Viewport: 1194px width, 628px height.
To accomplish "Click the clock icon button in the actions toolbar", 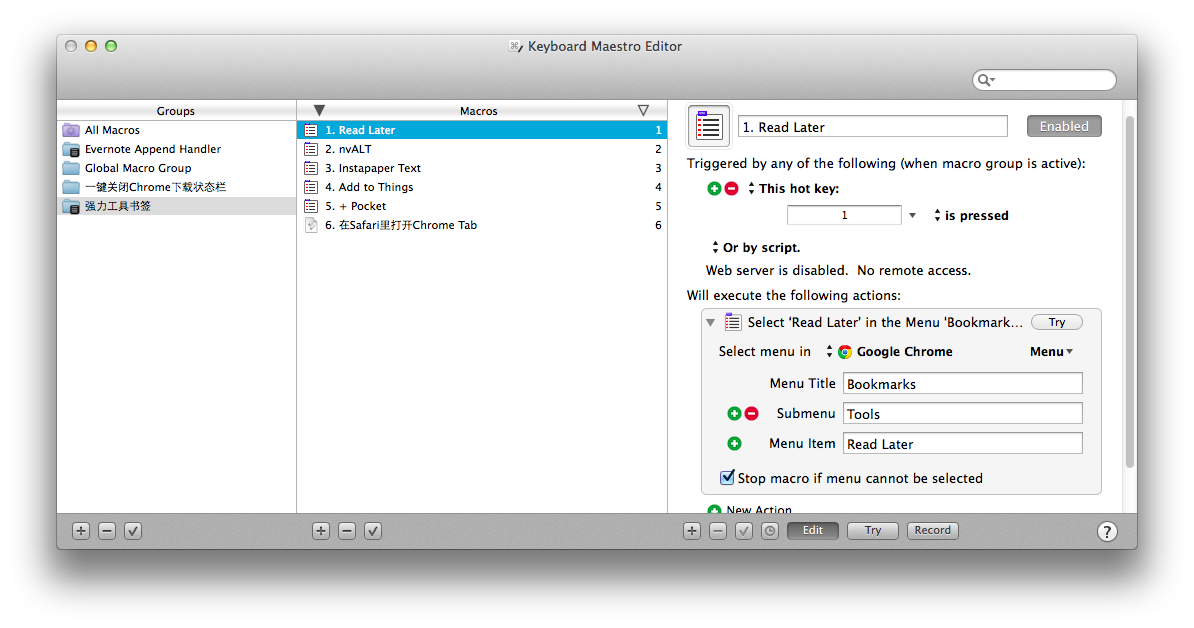I will coord(770,531).
